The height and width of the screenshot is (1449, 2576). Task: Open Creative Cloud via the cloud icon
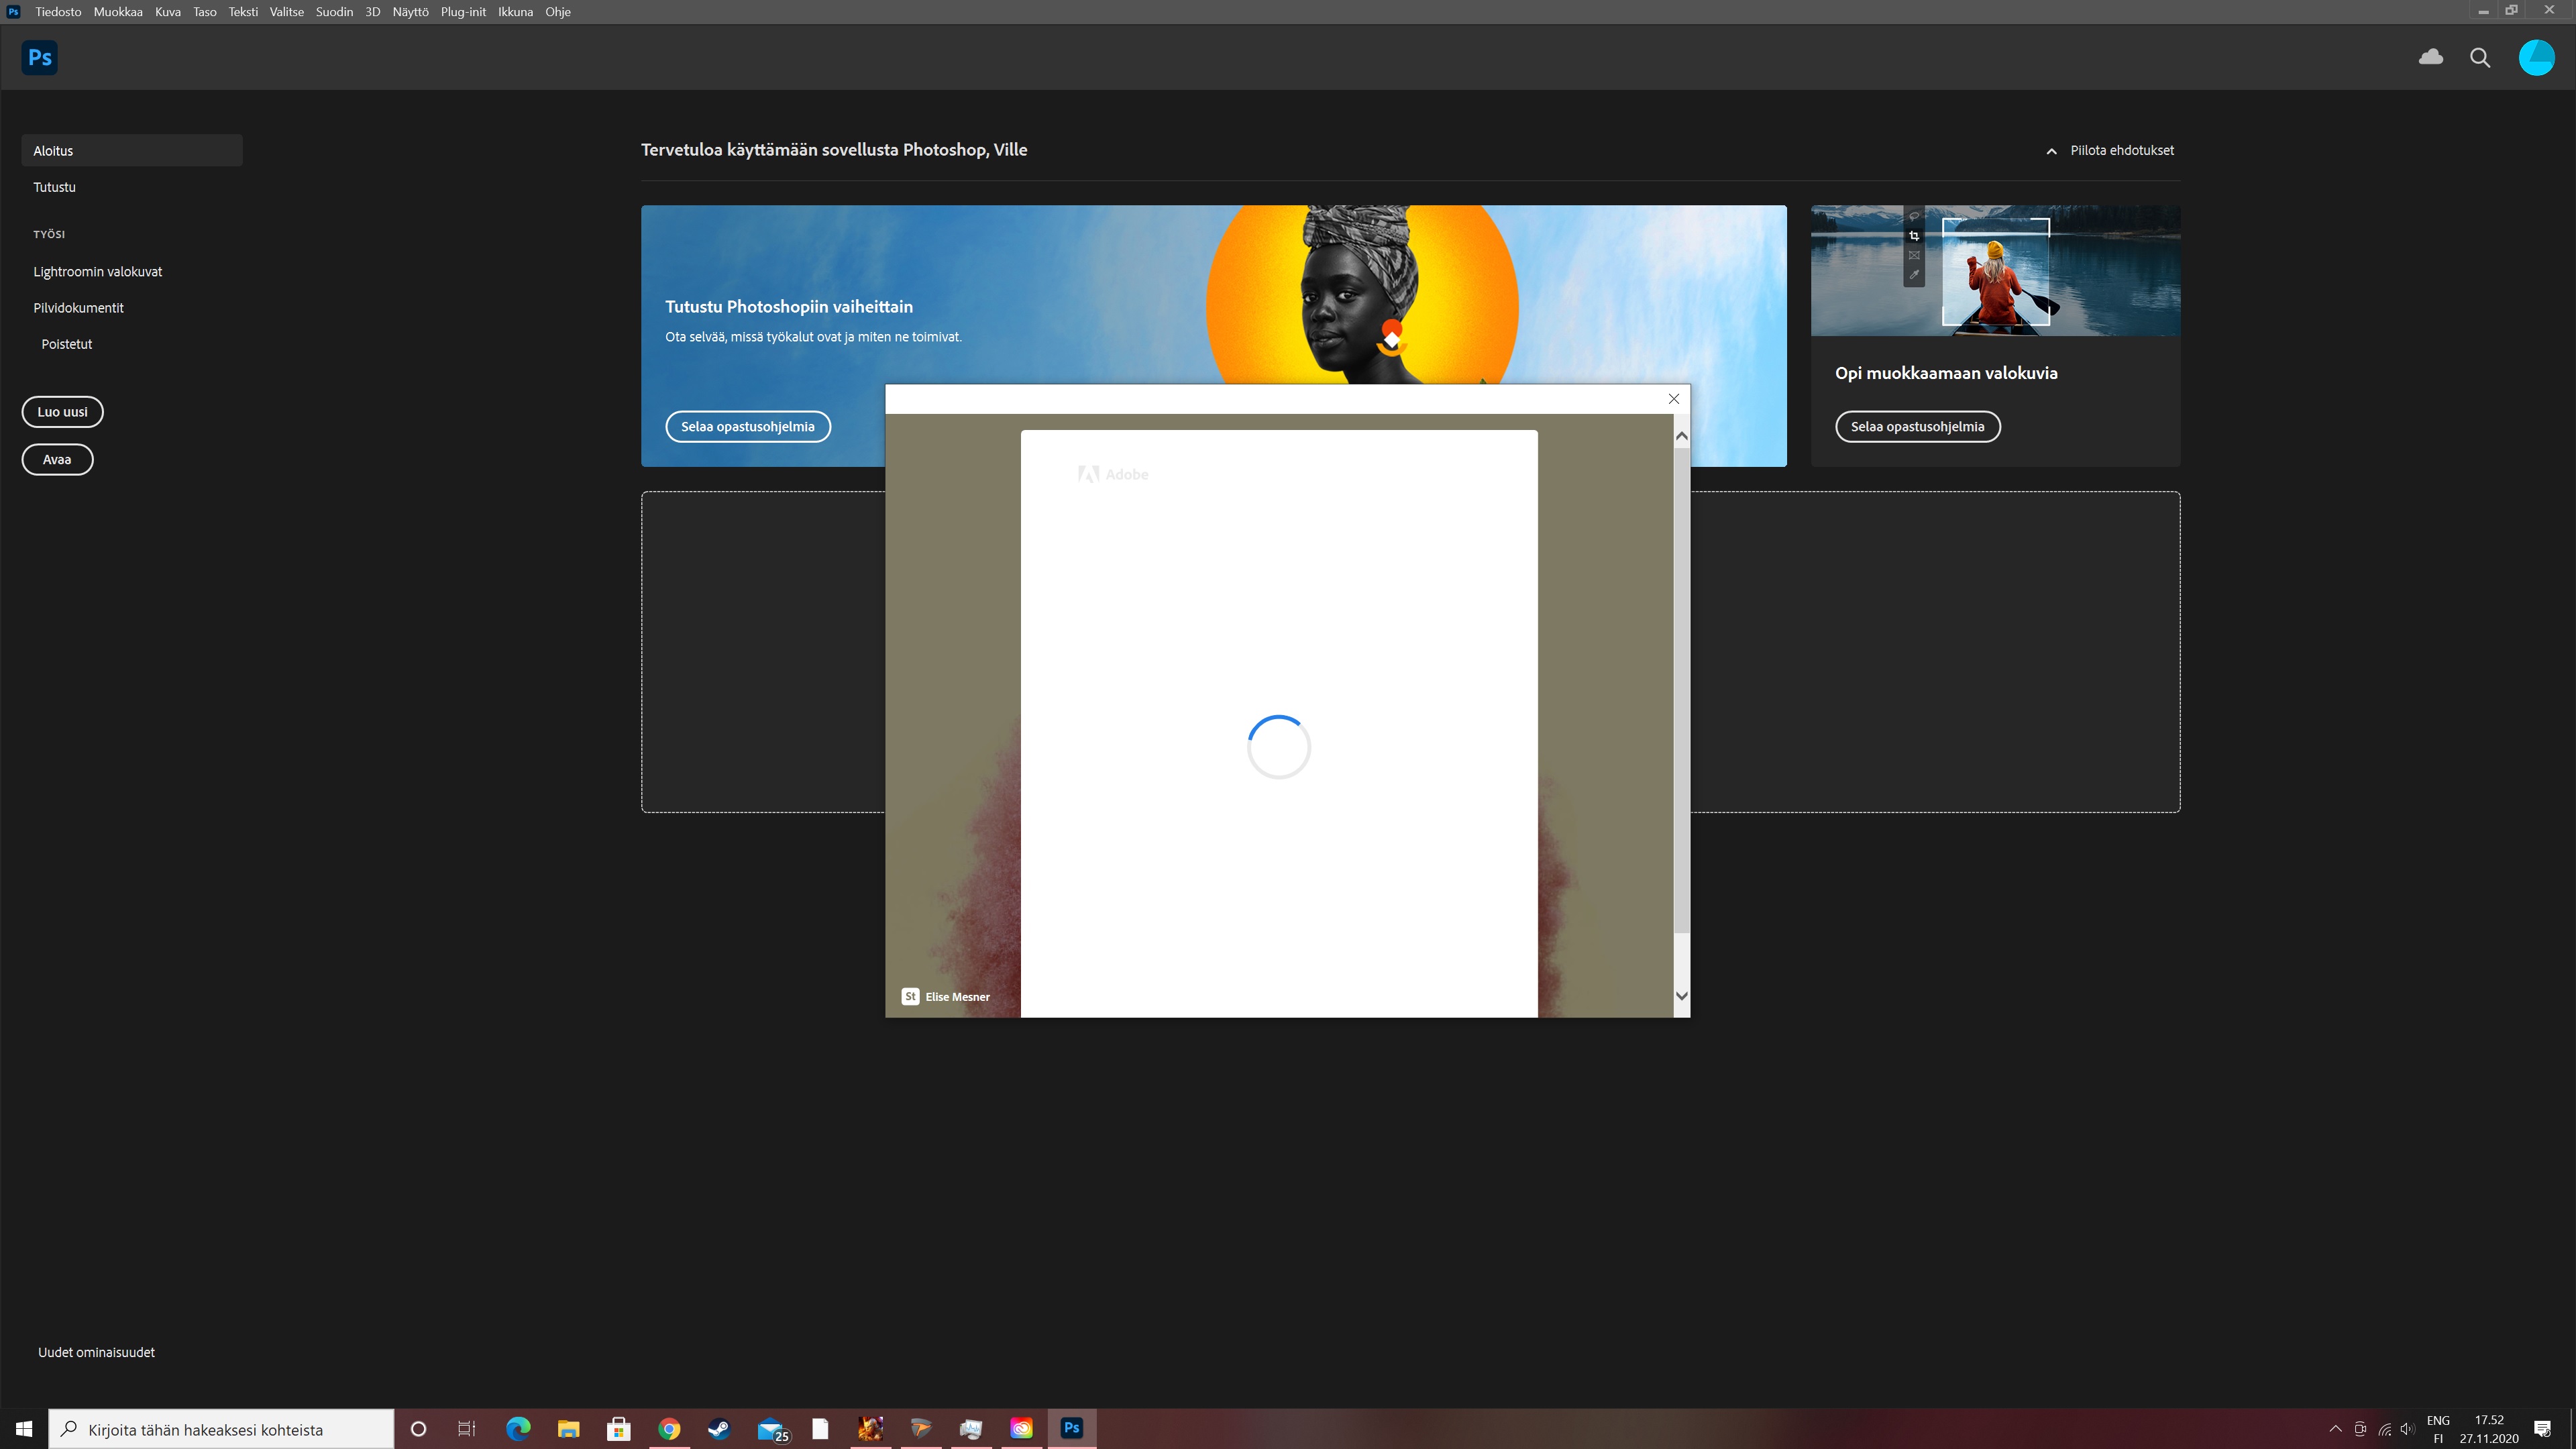[2430, 57]
